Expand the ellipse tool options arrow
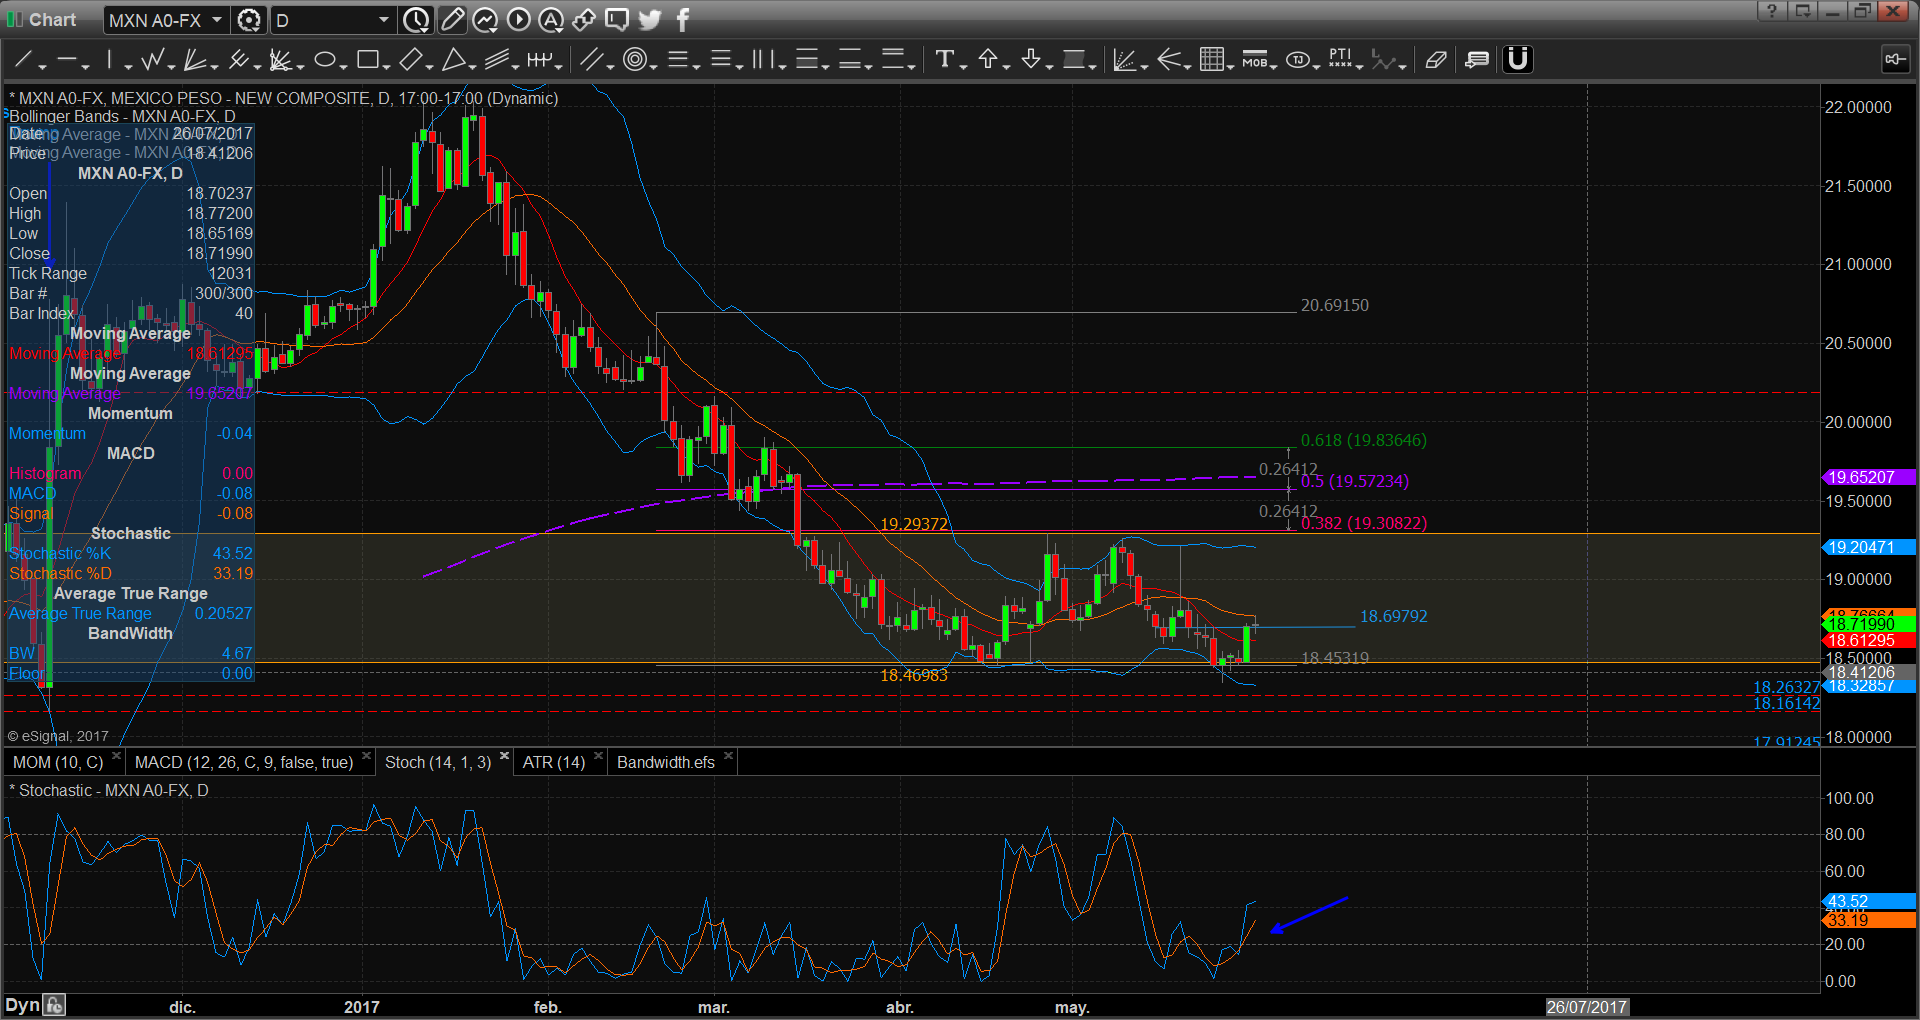The height and width of the screenshot is (1020, 1920). (x=343, y=66)
